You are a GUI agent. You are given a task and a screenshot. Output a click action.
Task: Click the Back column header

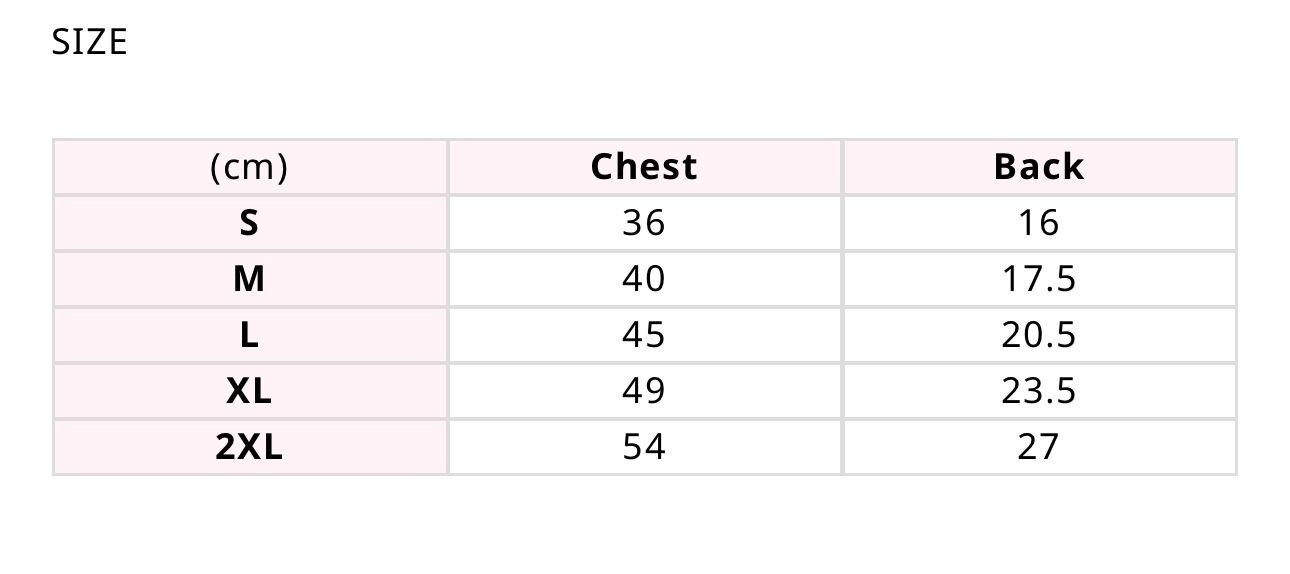click(1039, 167)
